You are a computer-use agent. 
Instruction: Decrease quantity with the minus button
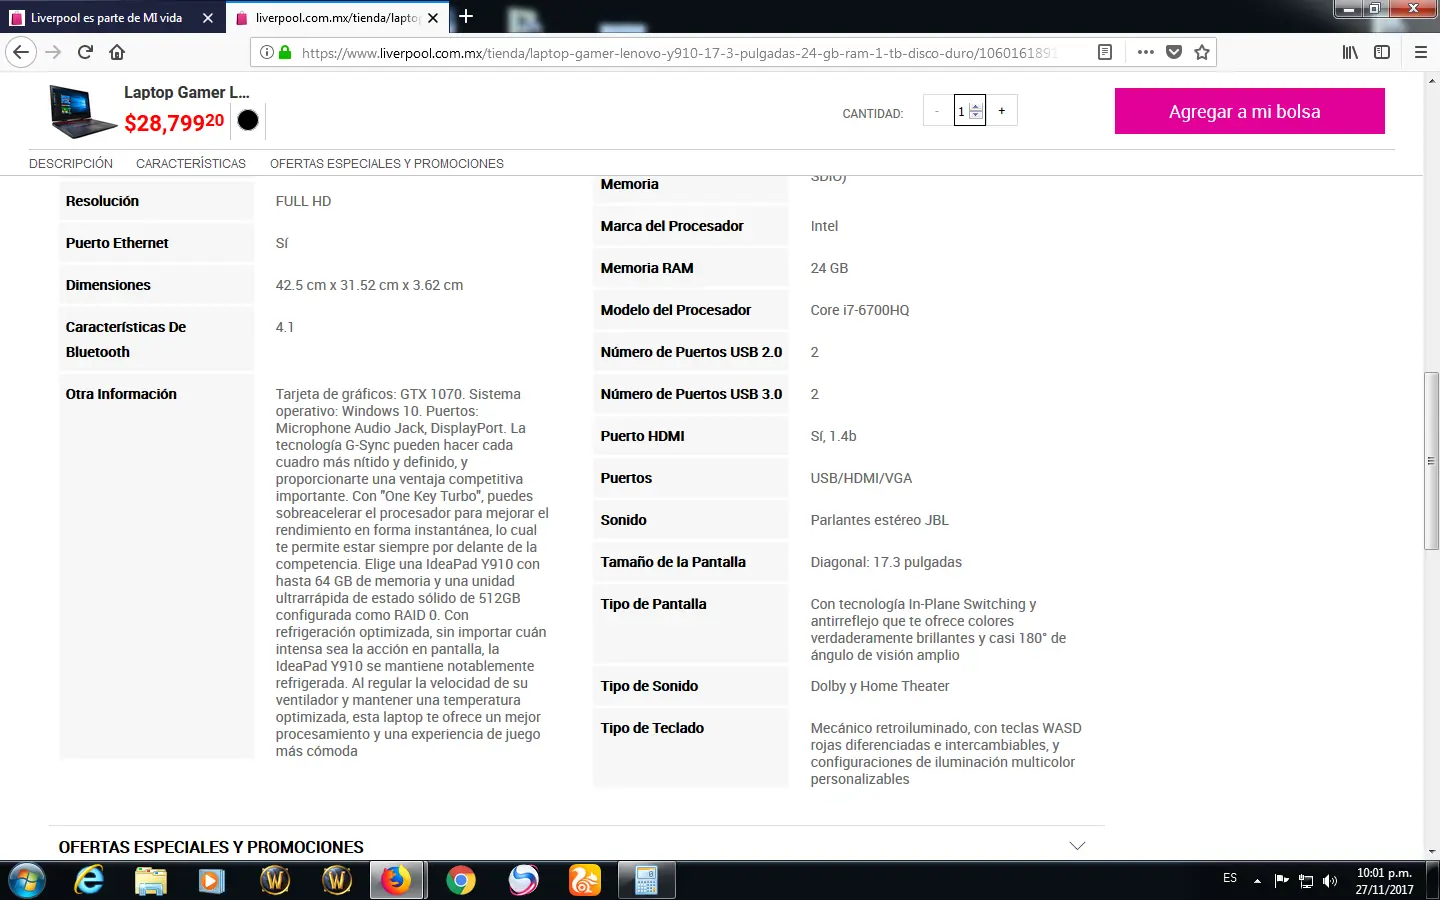937,110
